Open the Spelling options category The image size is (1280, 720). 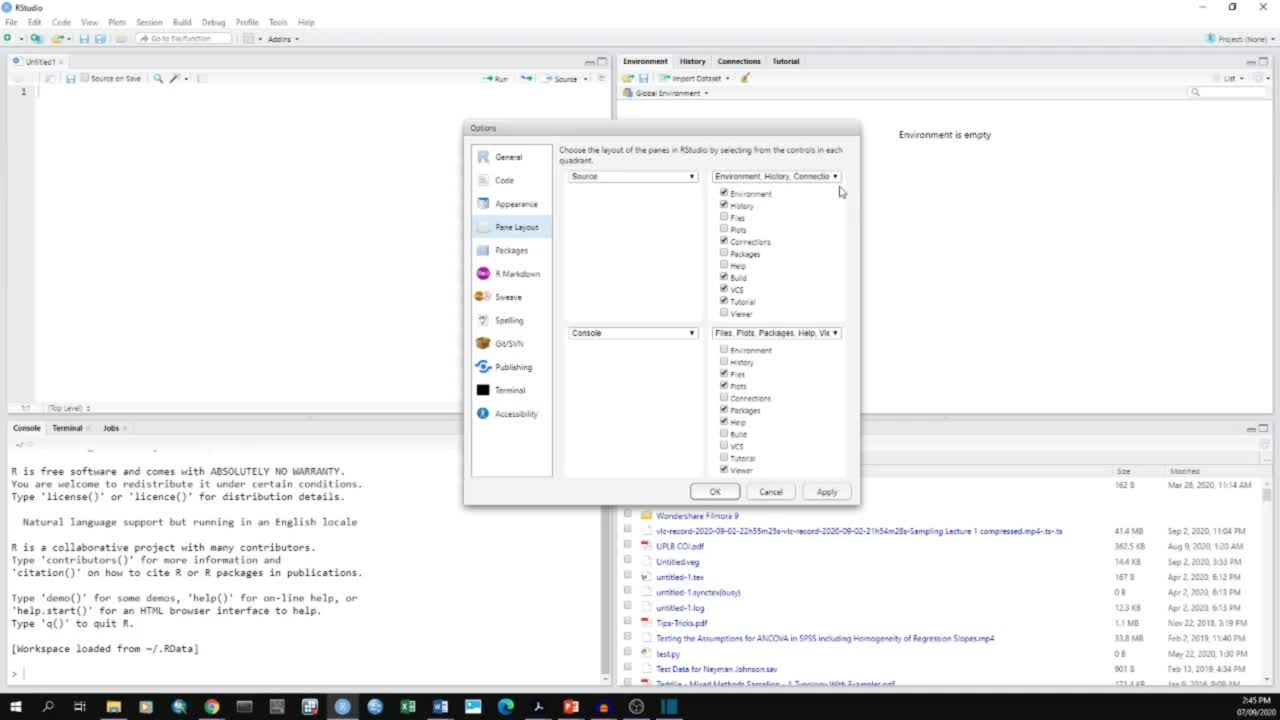click(x=511, y=320)
